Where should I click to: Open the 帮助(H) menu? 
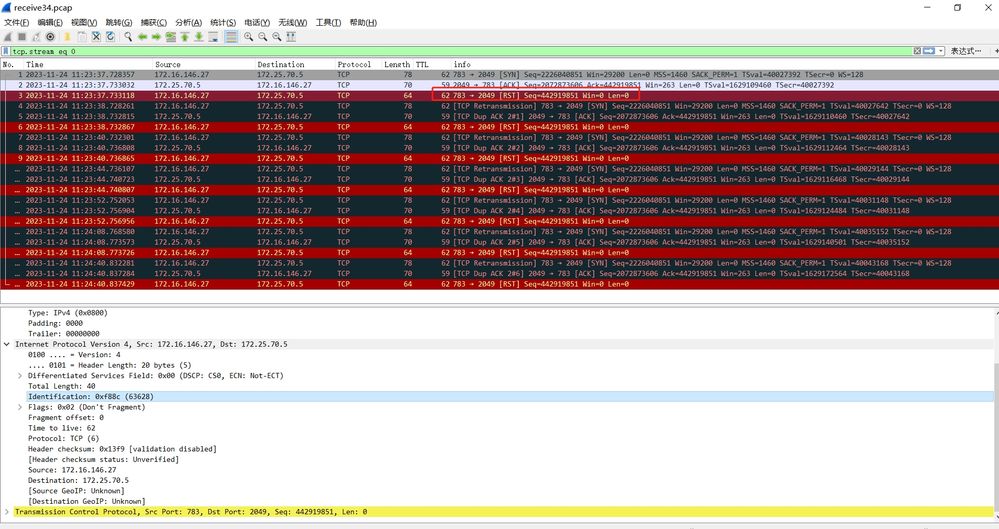(363, 22)
